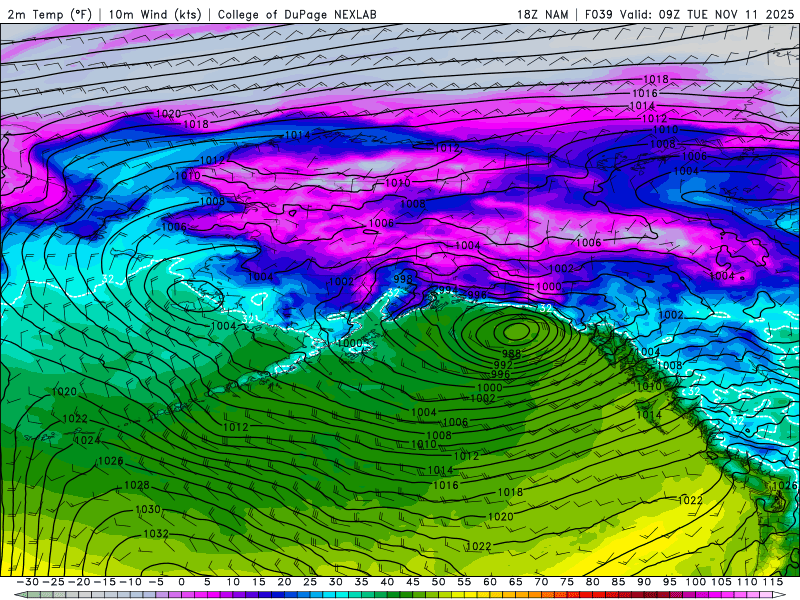Click the -25 value on the temperature scale
The image size is (800, 600).
(x=53, y=582)
